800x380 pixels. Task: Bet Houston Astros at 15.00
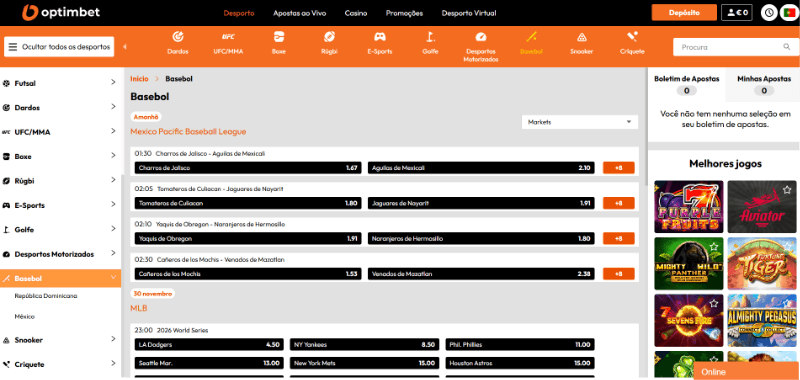(520, 364)
